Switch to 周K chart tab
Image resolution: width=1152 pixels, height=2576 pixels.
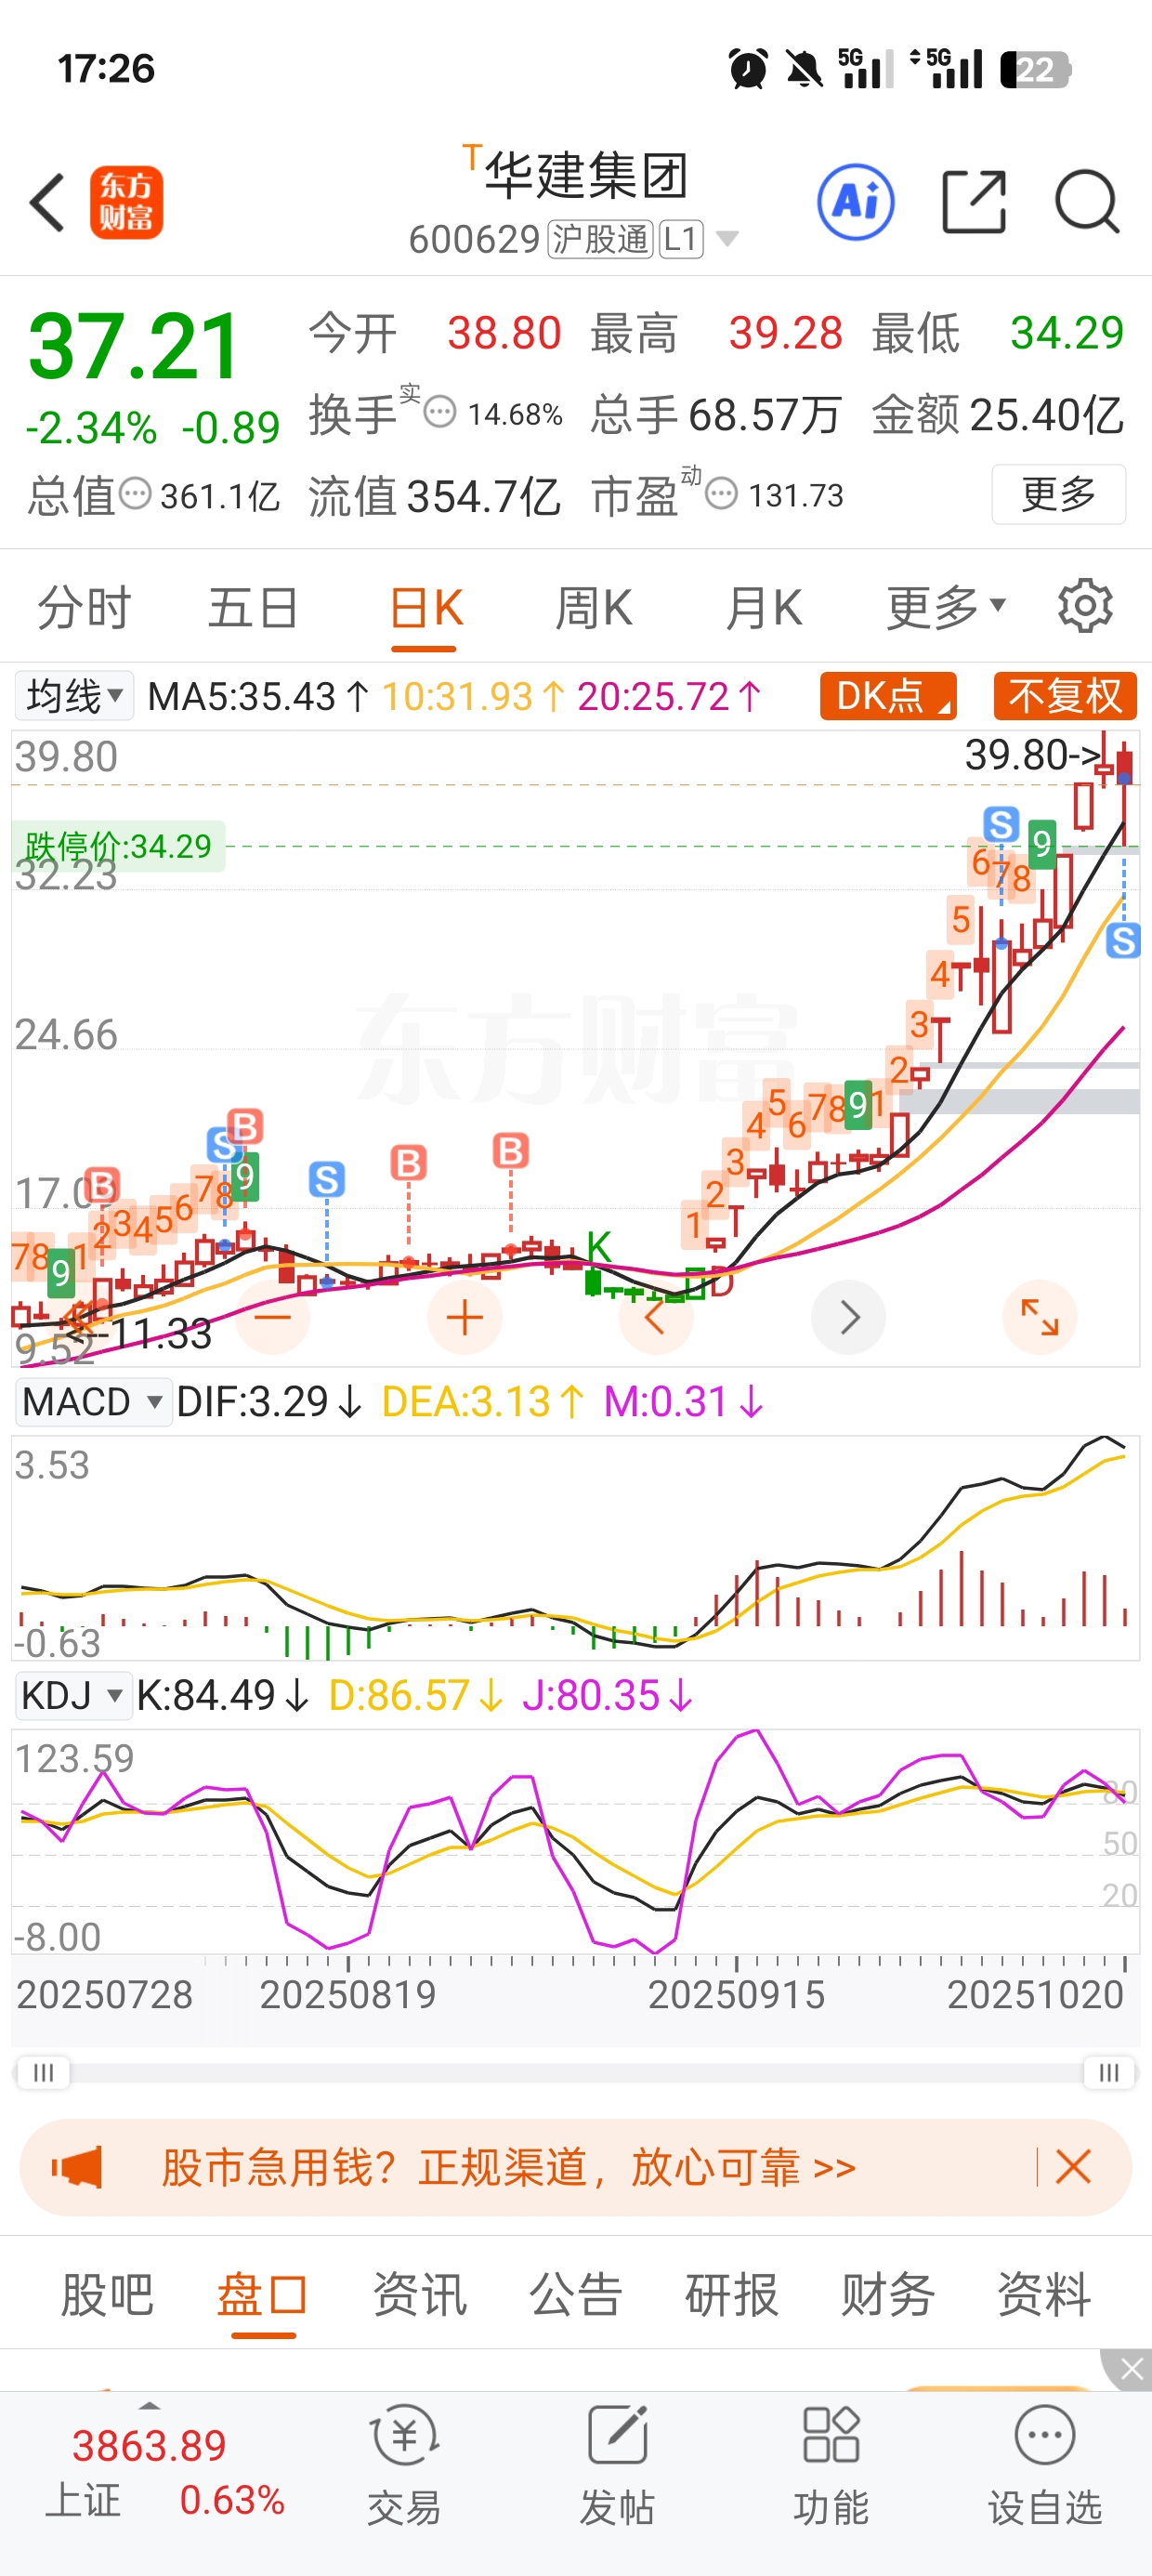coord(594,608)
